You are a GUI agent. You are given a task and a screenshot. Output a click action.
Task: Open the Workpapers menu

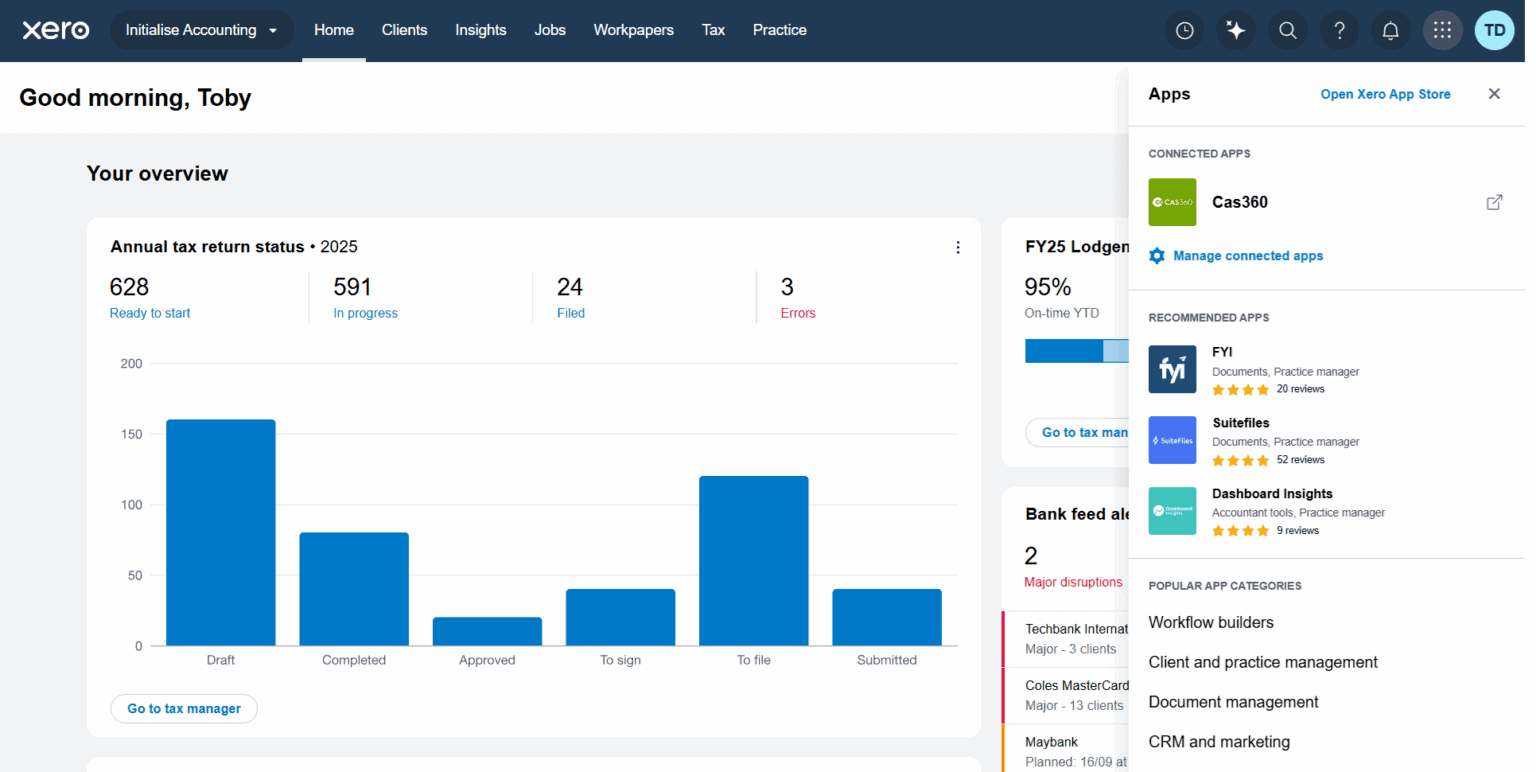point(633,30)
